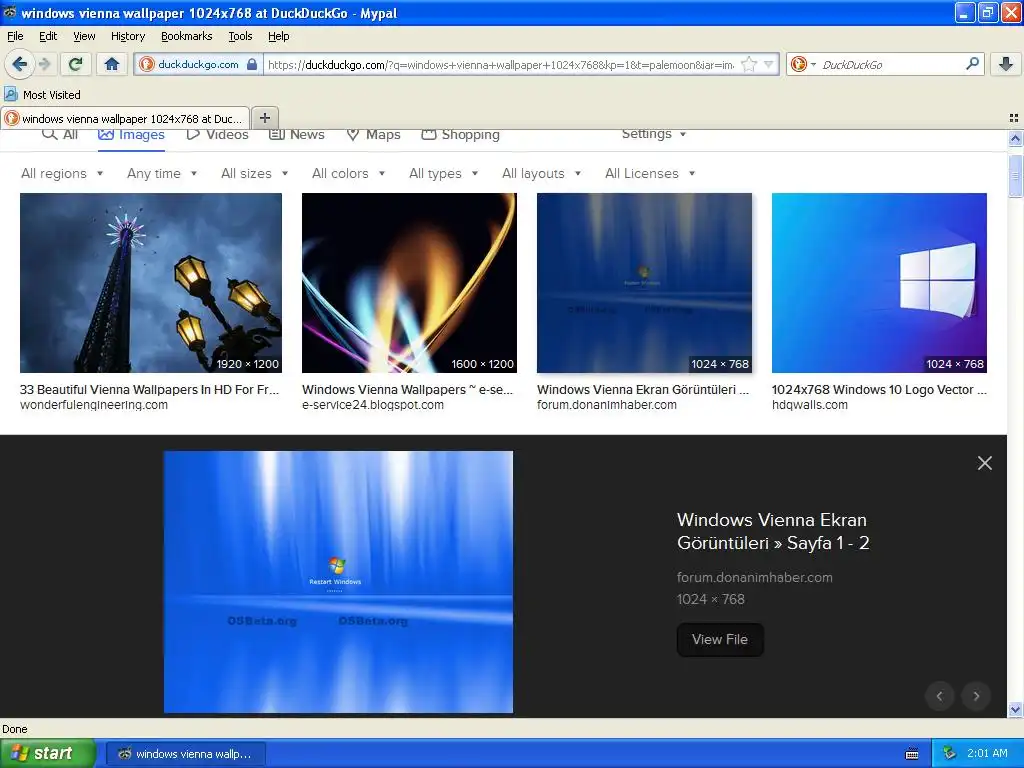Expand the All colors filter
This screenshot has height=768, width=1024.
(x=349, y=173)
